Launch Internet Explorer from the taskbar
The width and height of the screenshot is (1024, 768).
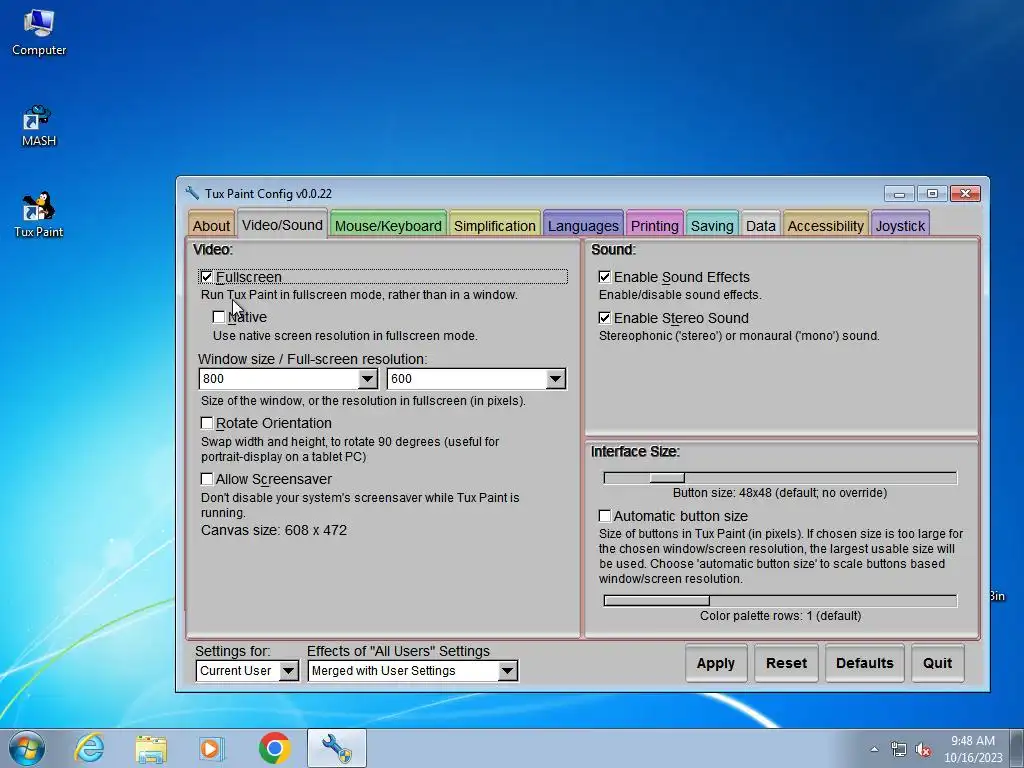[x=89, y=748]
